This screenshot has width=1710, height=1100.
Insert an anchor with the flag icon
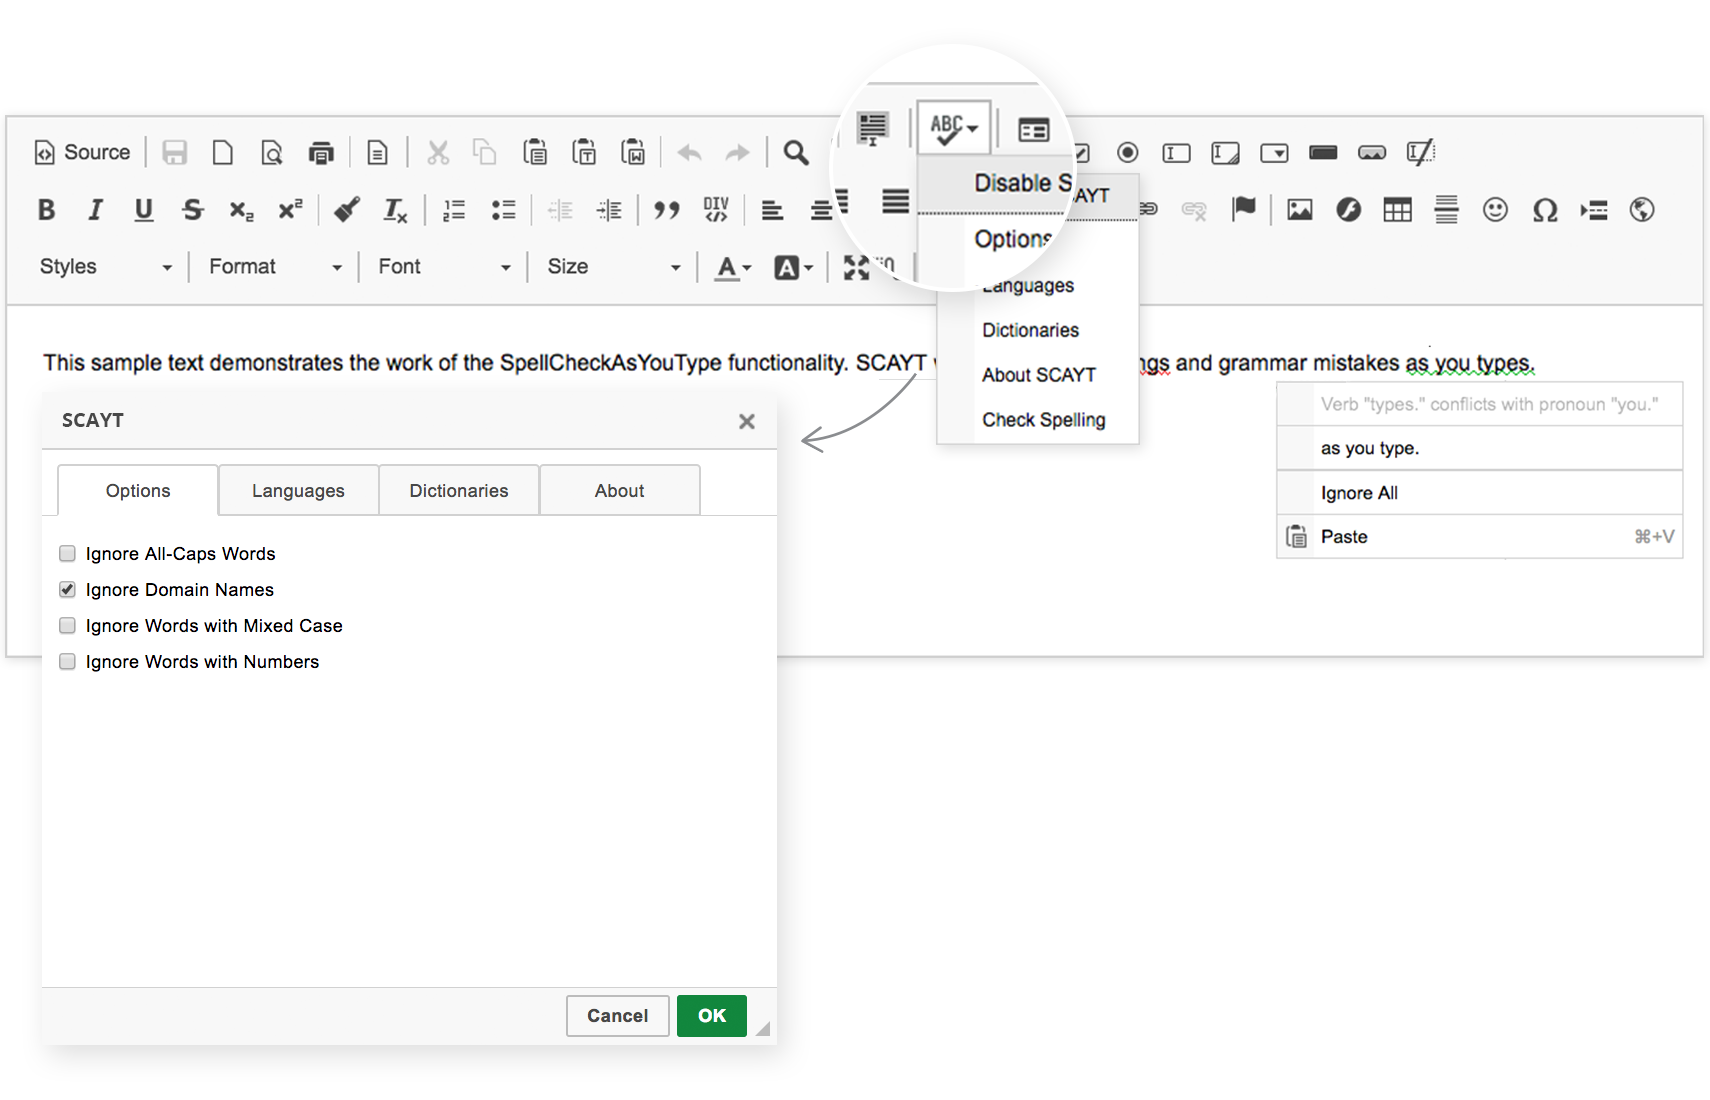pyautogui.click(x=1244, y=209)
